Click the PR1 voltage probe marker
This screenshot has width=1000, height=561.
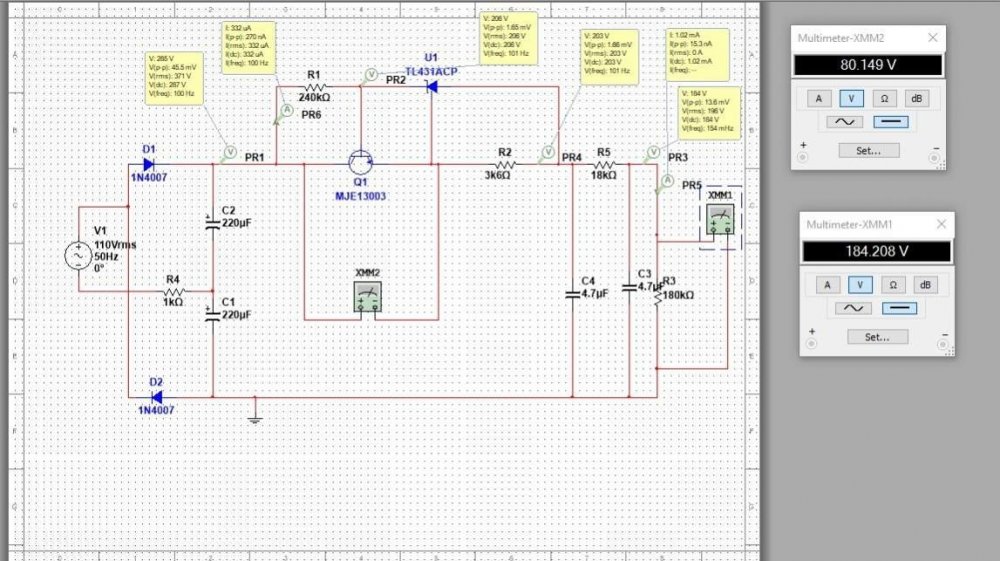228,152
